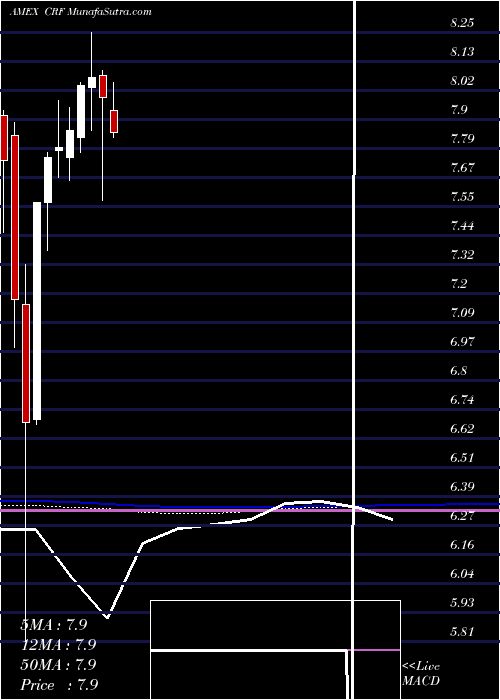Click the 7.44 price axis label

(462, 226)
